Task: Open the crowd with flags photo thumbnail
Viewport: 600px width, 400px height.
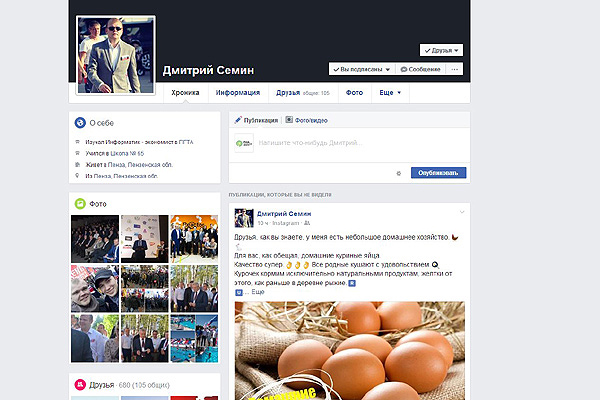Action: pyautogui.click(x=145, y=289)
